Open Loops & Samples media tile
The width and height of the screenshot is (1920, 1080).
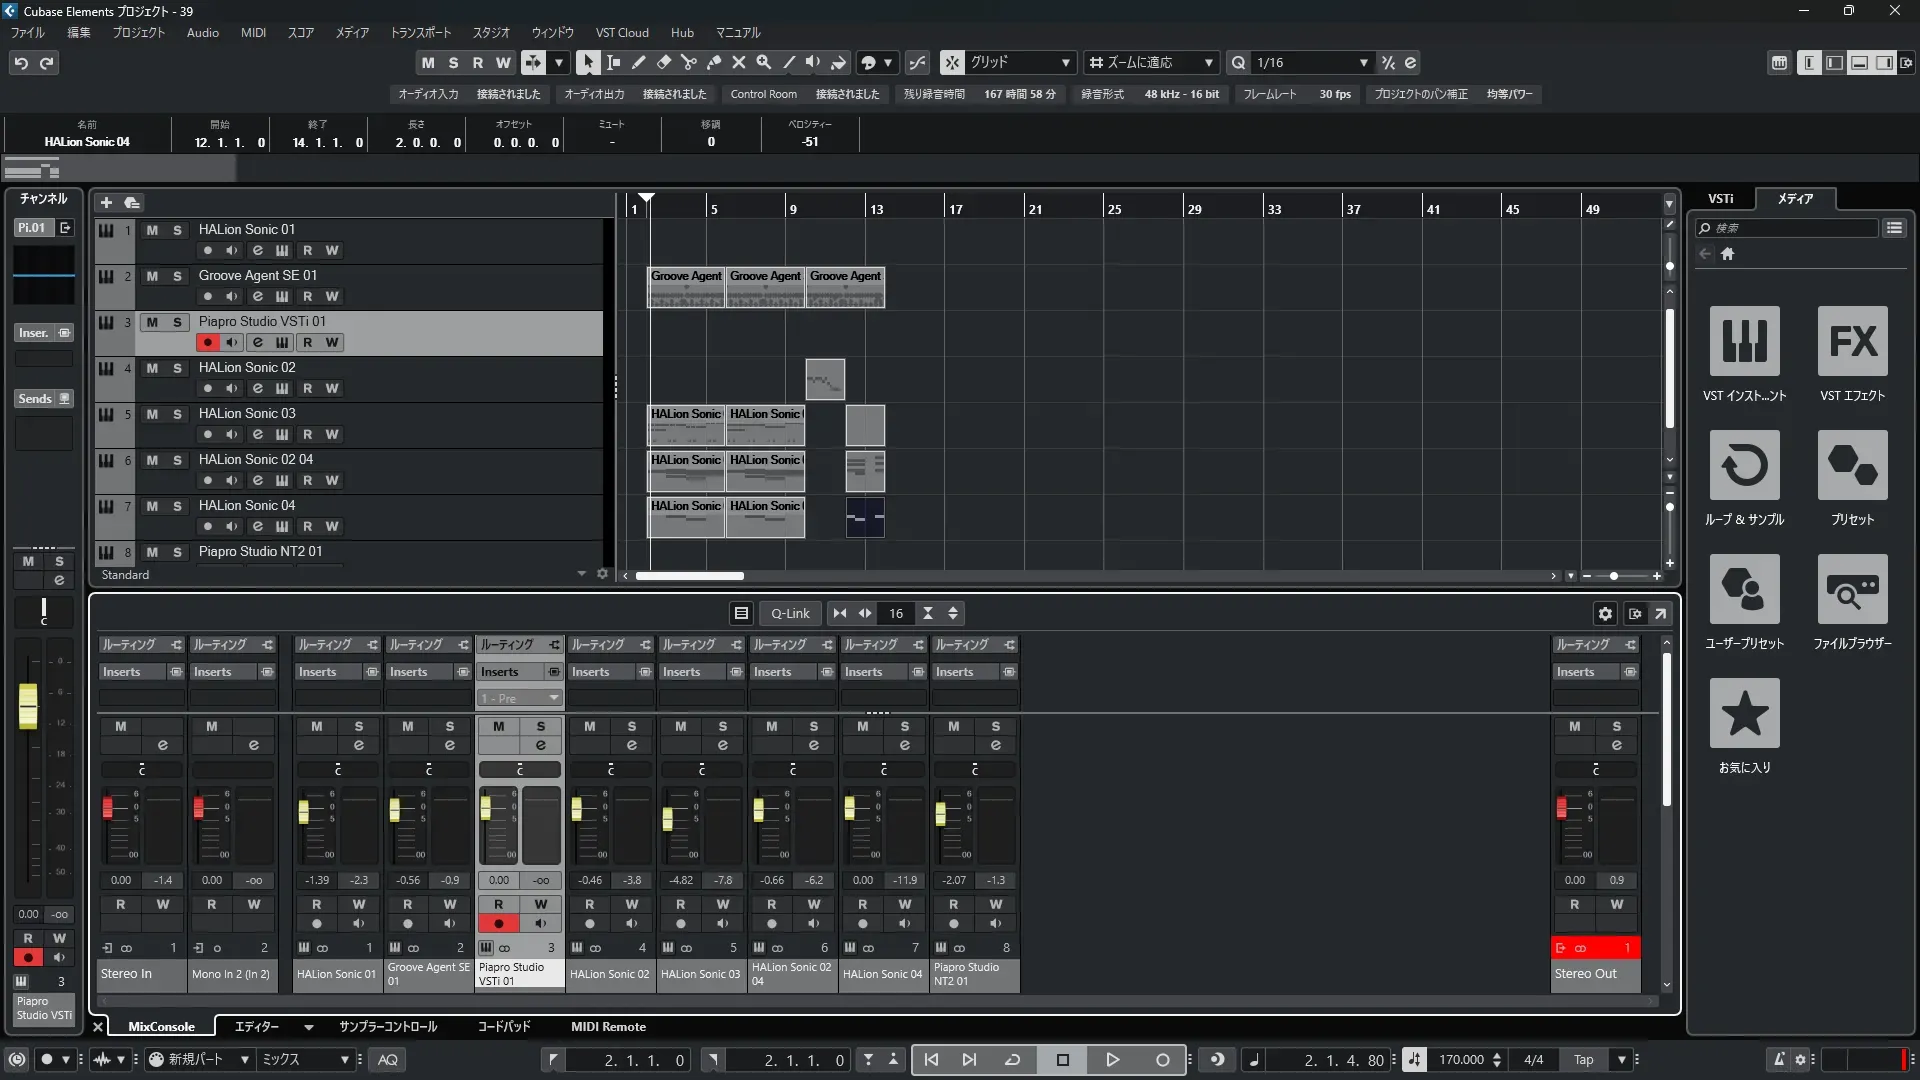point(1744,465)
